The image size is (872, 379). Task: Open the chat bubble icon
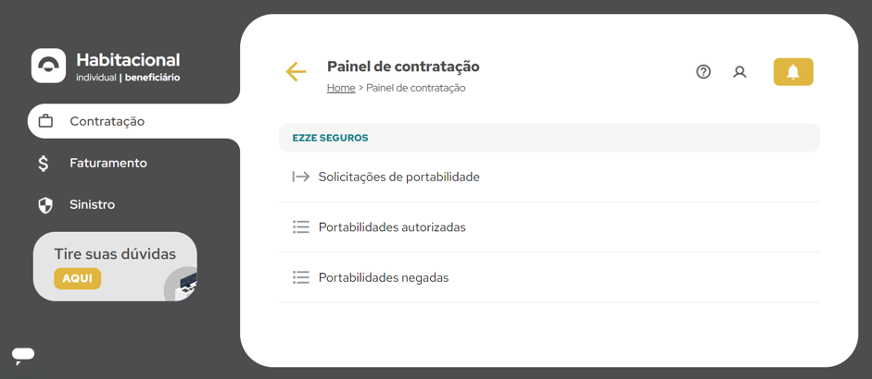pyautogui.click(x=23, y=355)
